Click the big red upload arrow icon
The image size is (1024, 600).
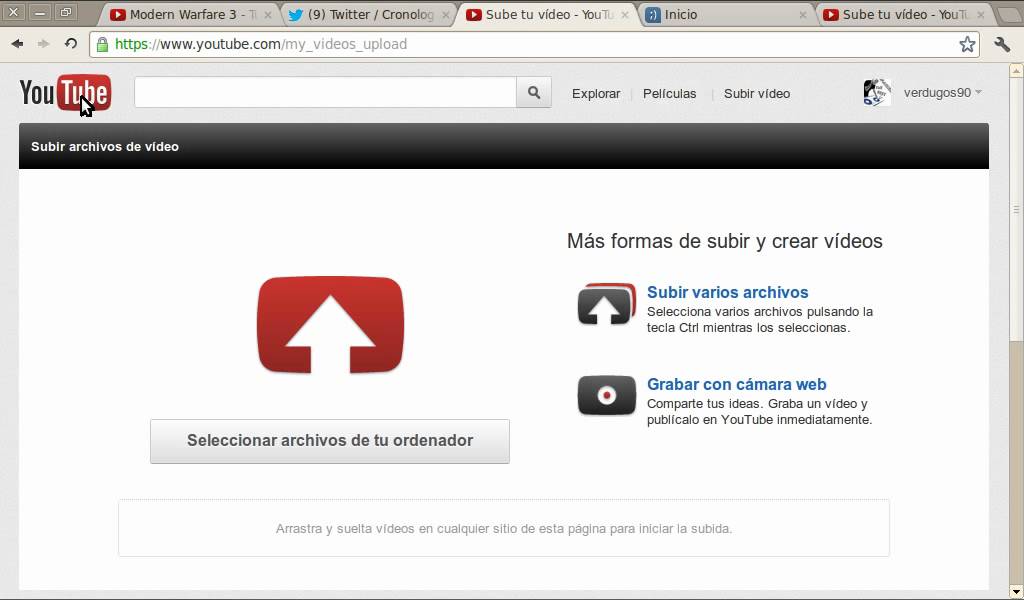pos(330,324)
